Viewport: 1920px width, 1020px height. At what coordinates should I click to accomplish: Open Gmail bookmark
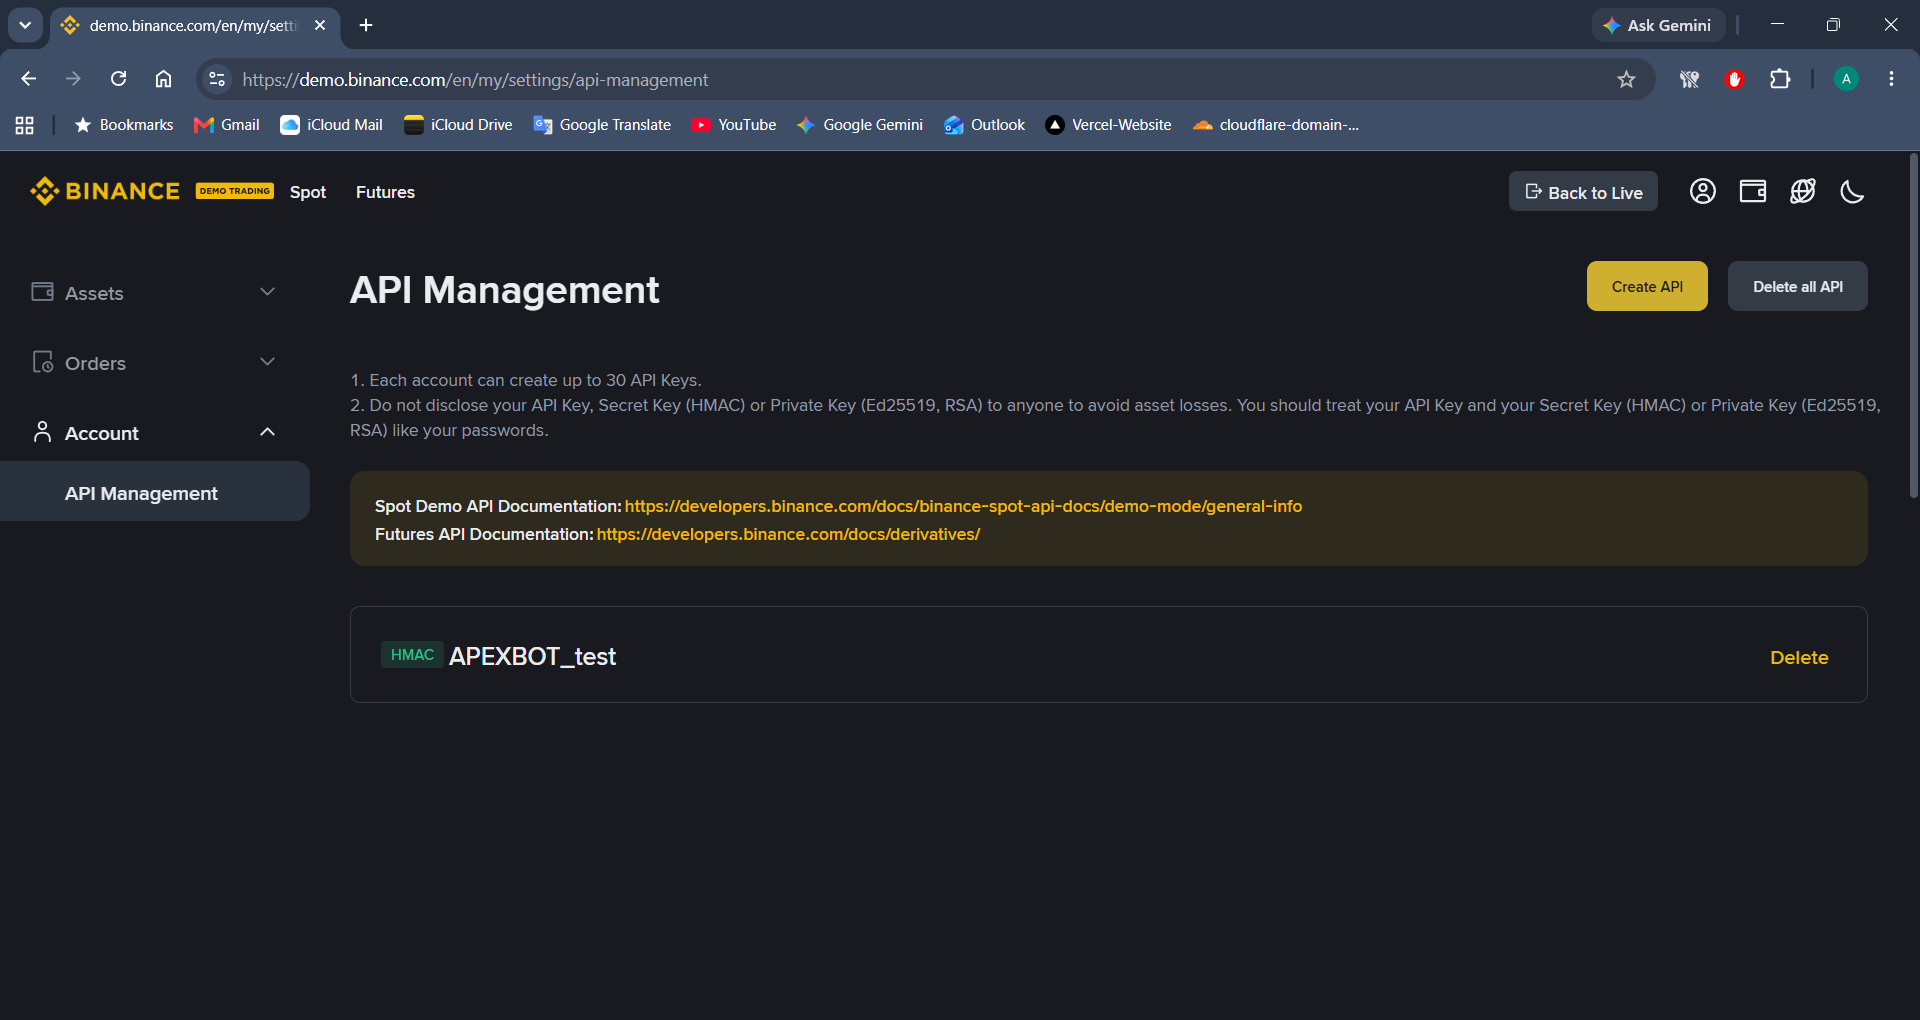(x=227, y=125)
